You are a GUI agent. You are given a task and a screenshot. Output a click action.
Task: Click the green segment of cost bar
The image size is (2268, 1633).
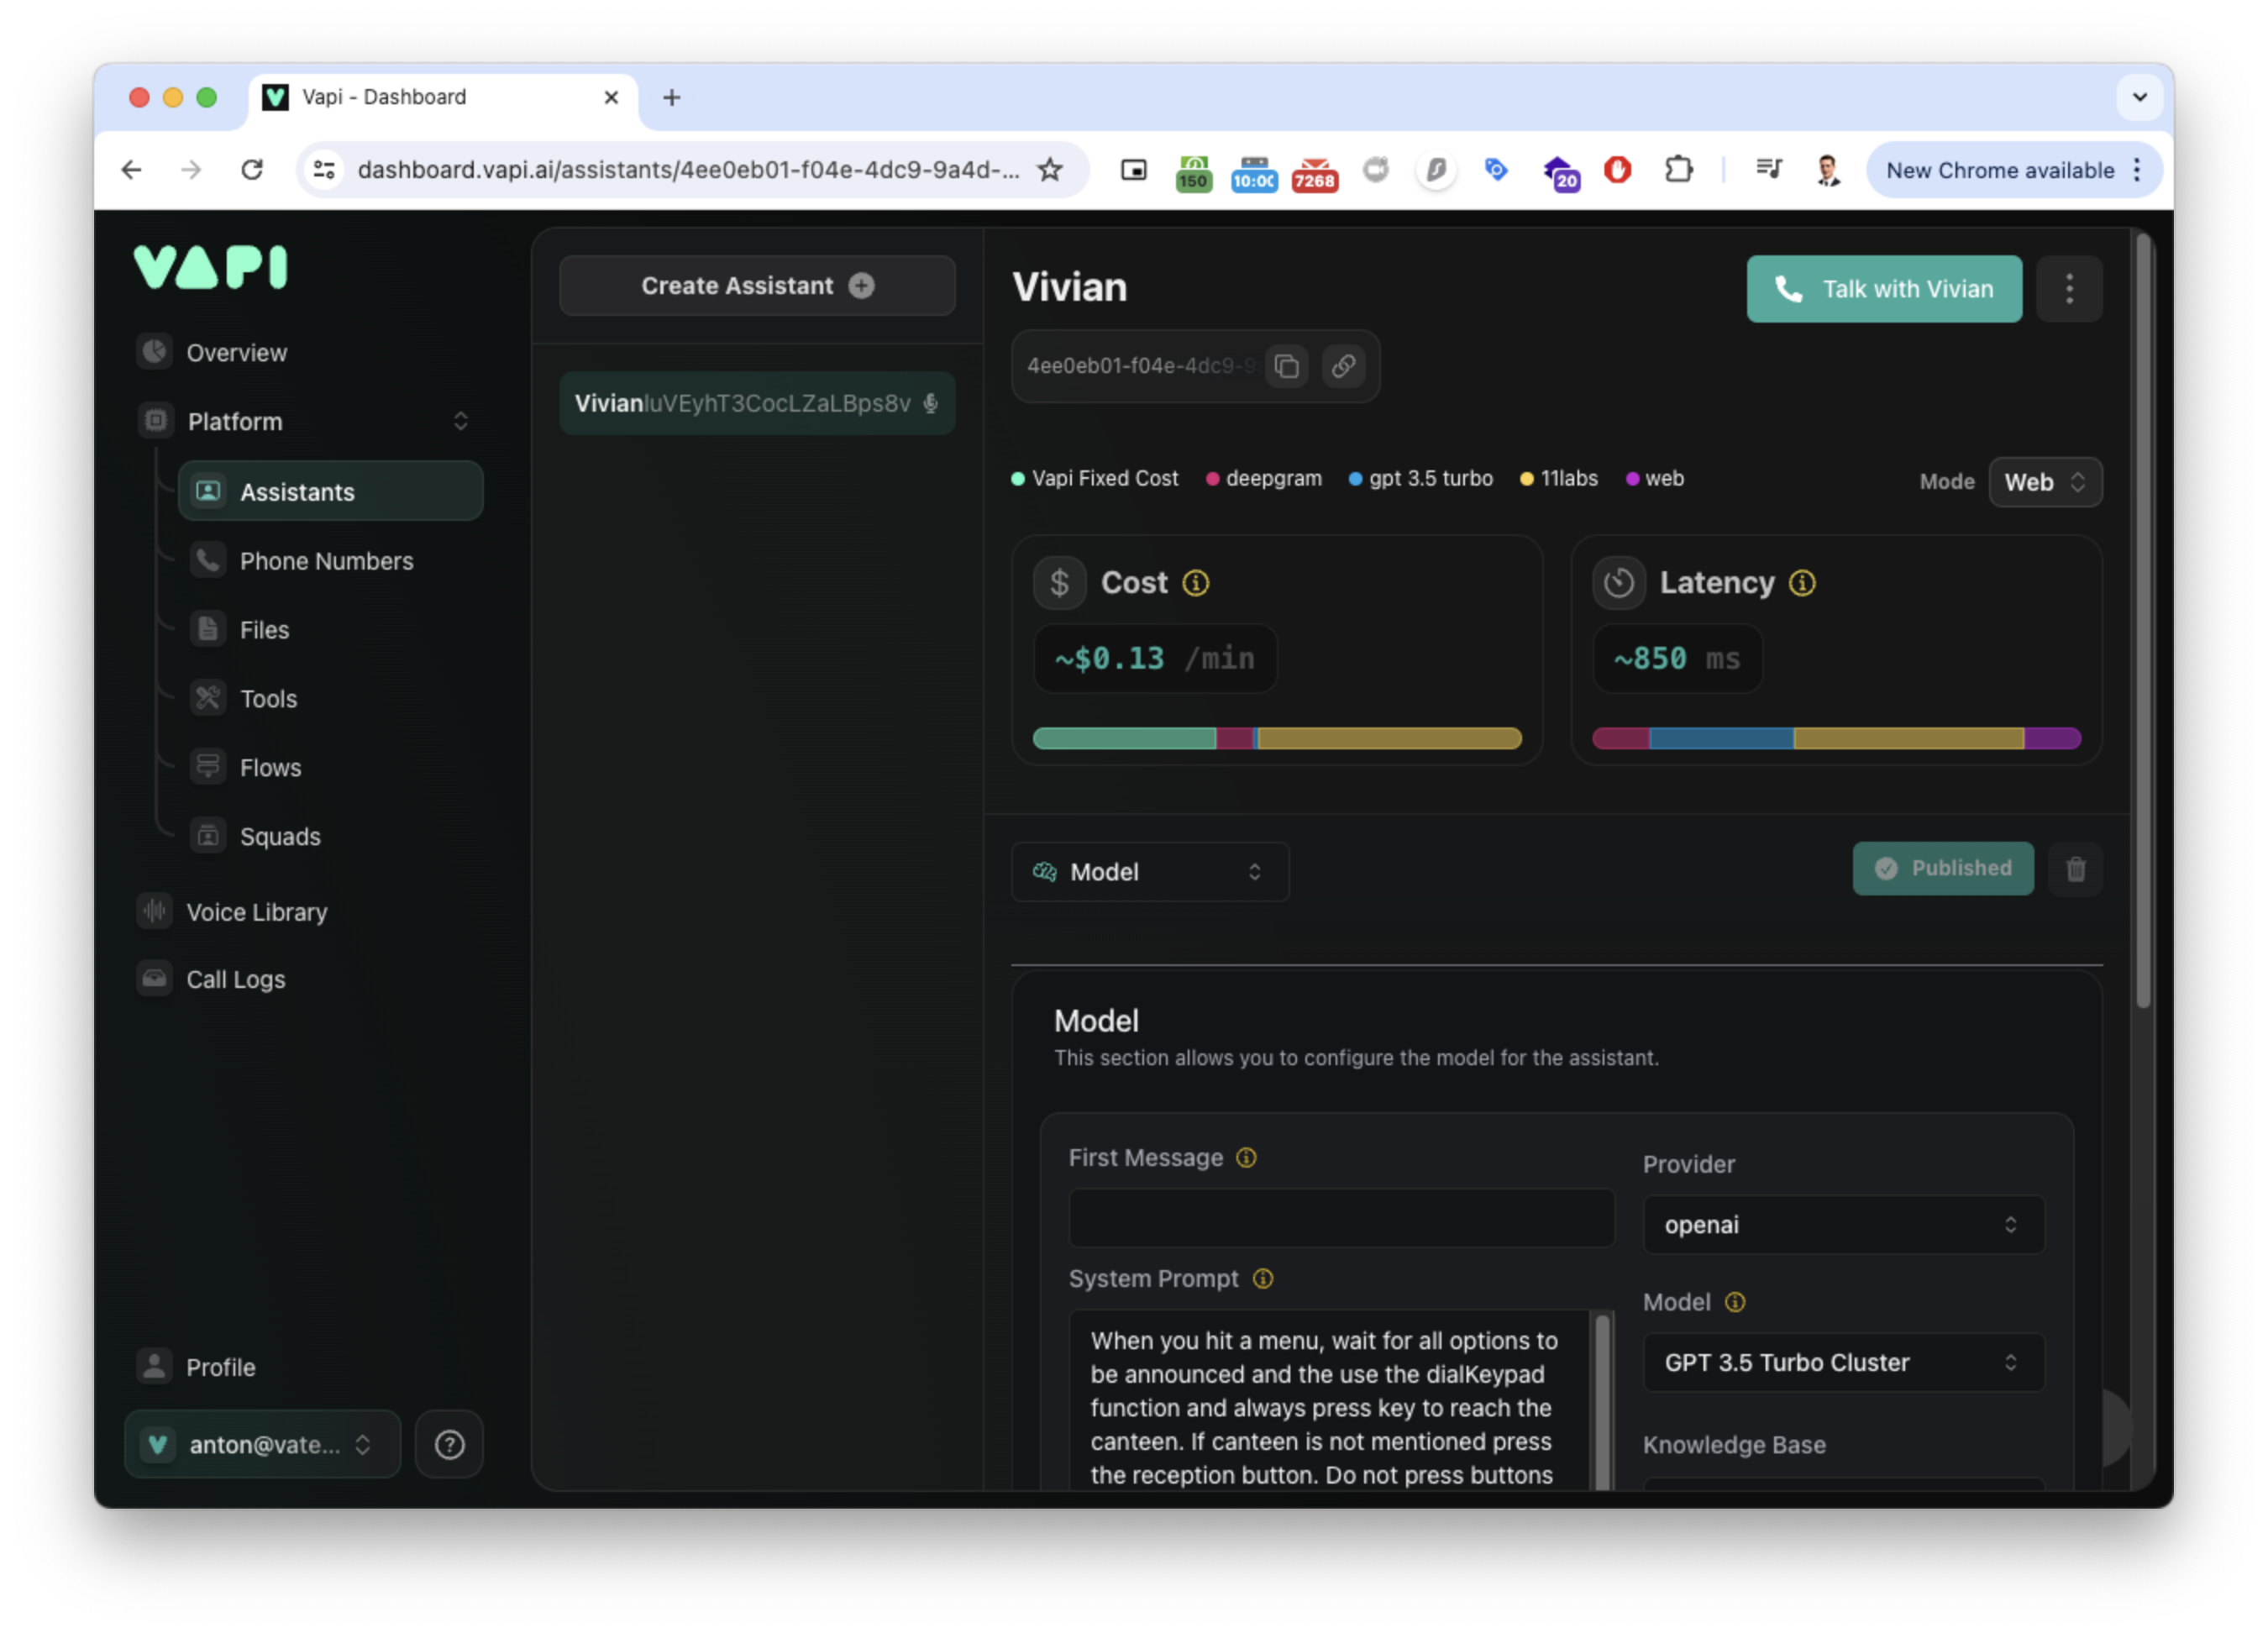1124,739
